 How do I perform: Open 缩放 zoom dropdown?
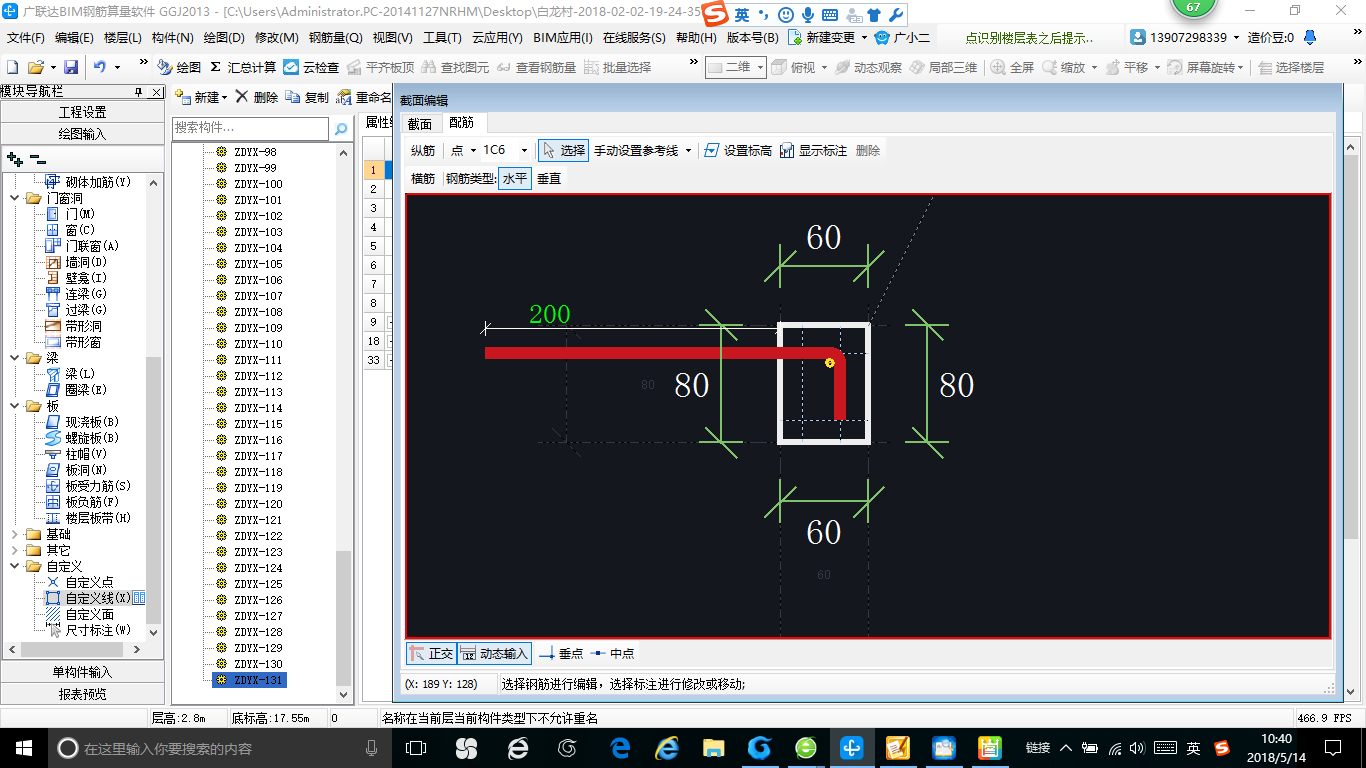pos(1094,67)
